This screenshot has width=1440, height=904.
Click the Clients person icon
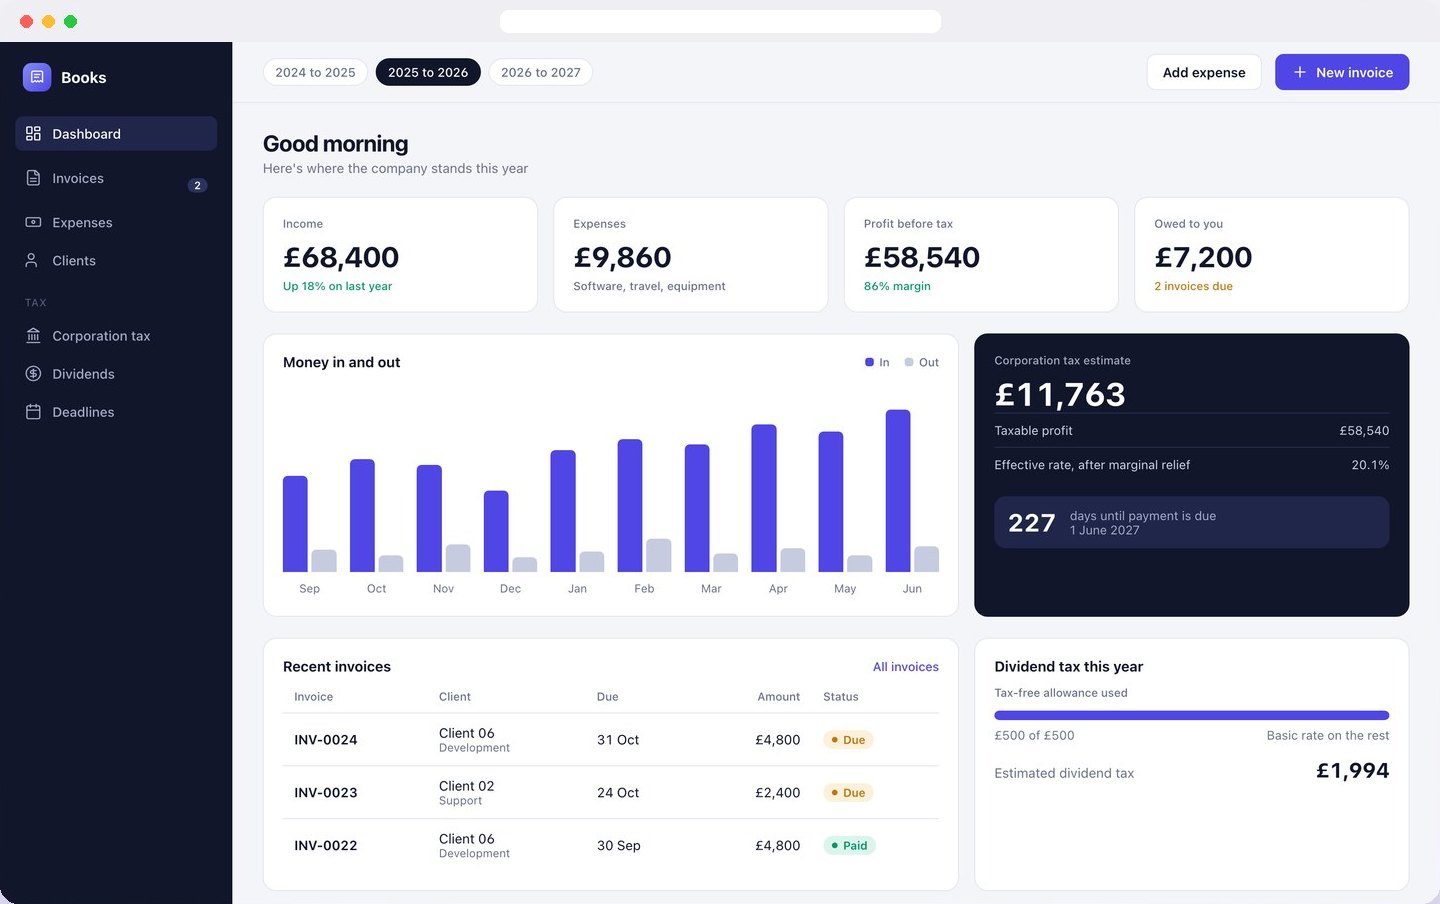pos(33,260)
